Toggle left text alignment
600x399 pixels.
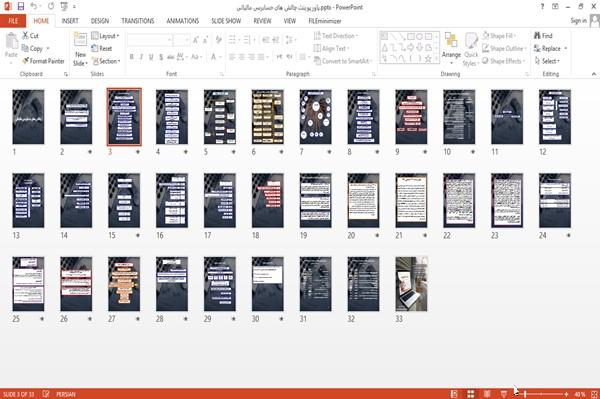[x=232, y=57]
